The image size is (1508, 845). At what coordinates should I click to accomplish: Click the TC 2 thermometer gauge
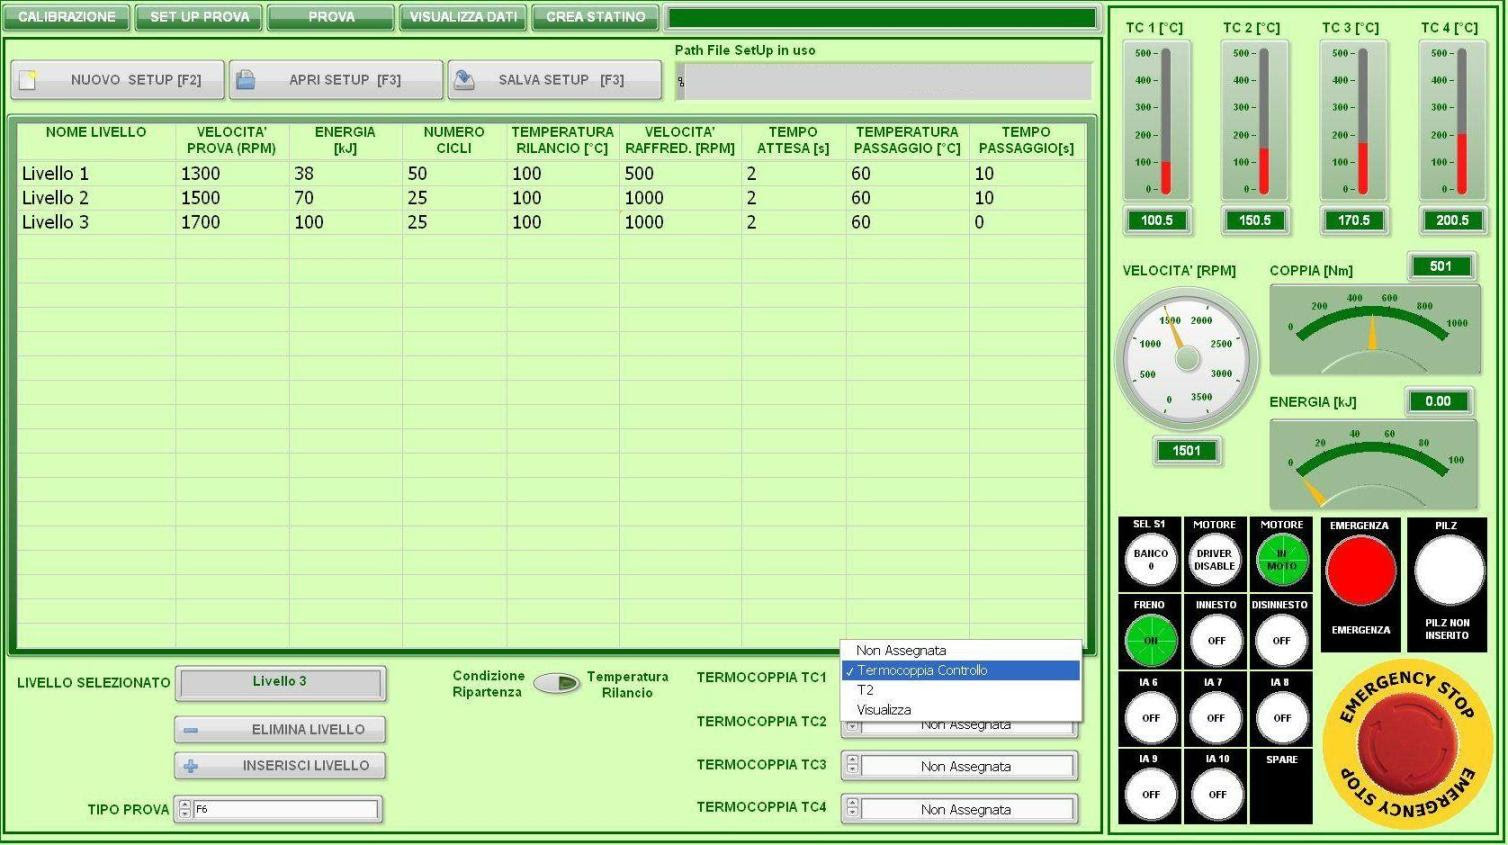1255,121
